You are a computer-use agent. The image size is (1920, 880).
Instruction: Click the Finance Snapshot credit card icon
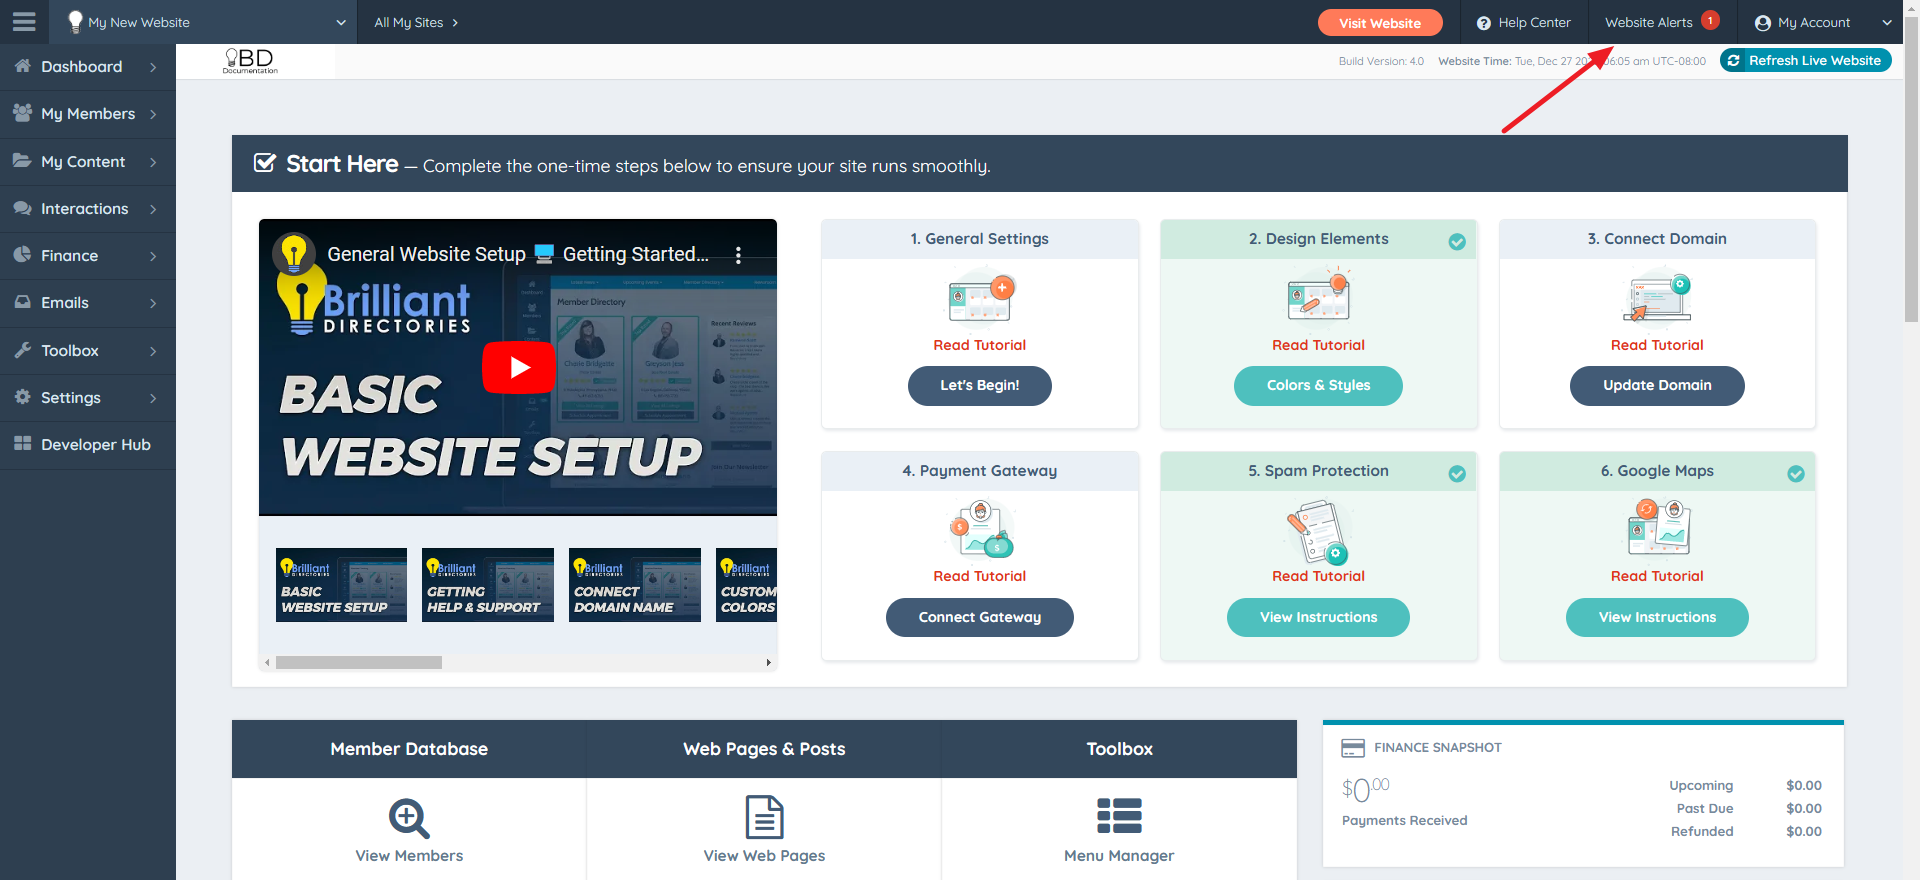[1353, 748]
